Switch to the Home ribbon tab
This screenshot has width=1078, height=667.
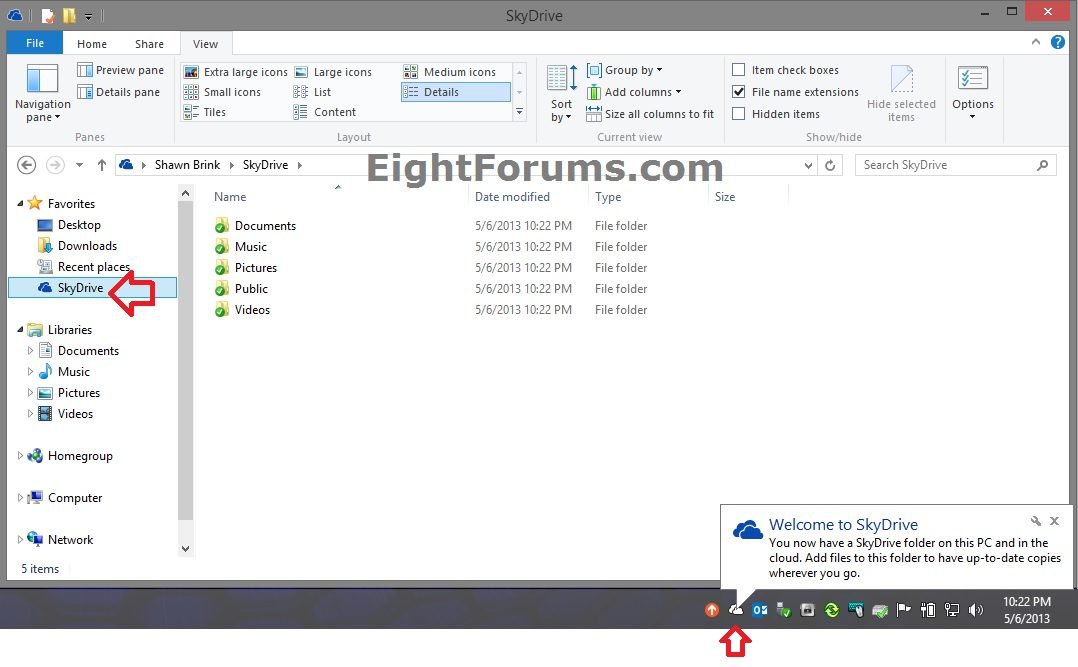tap(92, 43)
